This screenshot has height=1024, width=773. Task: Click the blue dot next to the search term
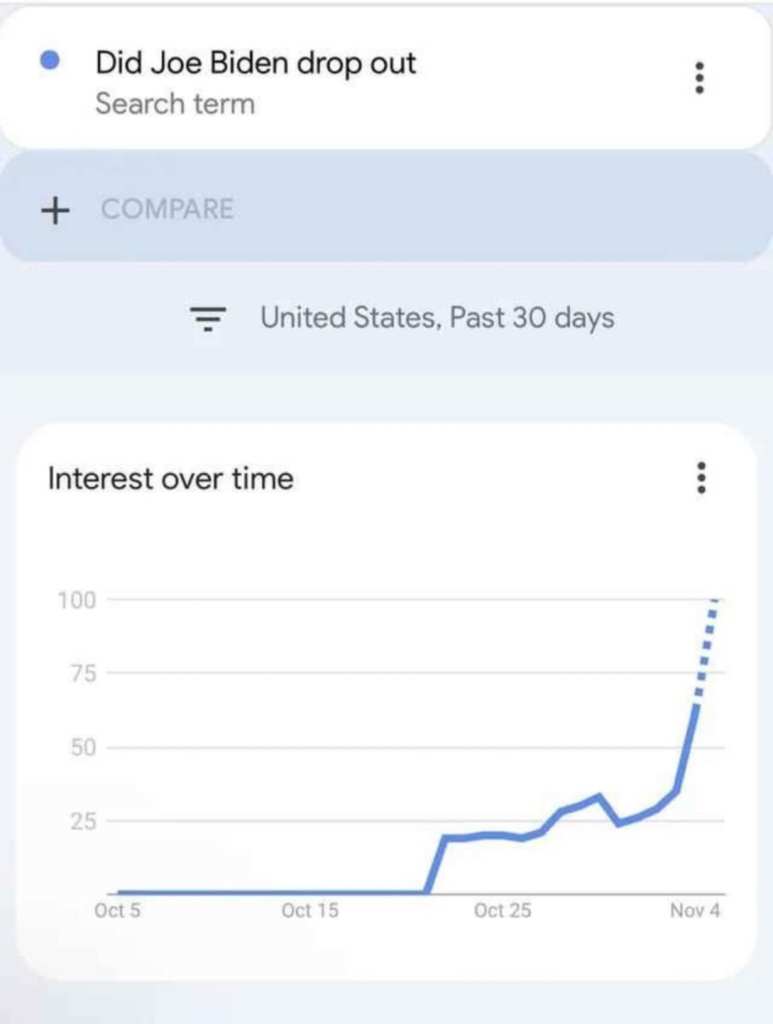[x=48, y=62]
